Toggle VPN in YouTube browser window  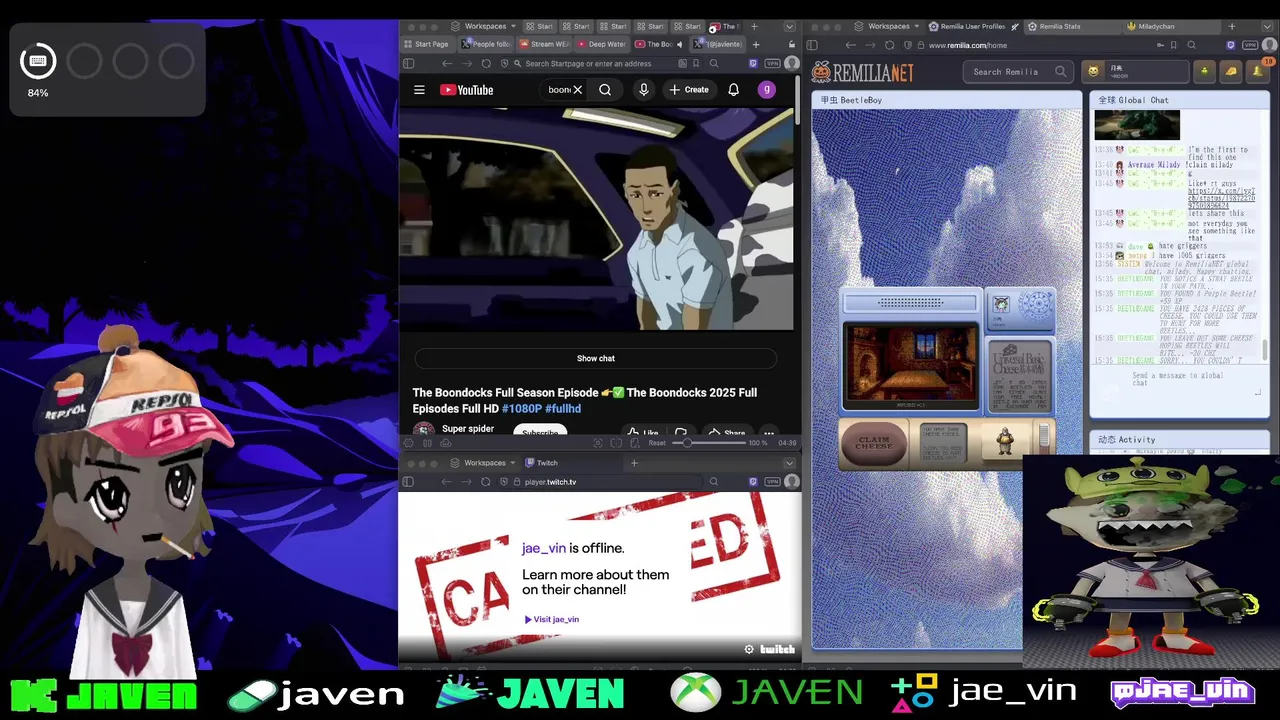(772, 63)
